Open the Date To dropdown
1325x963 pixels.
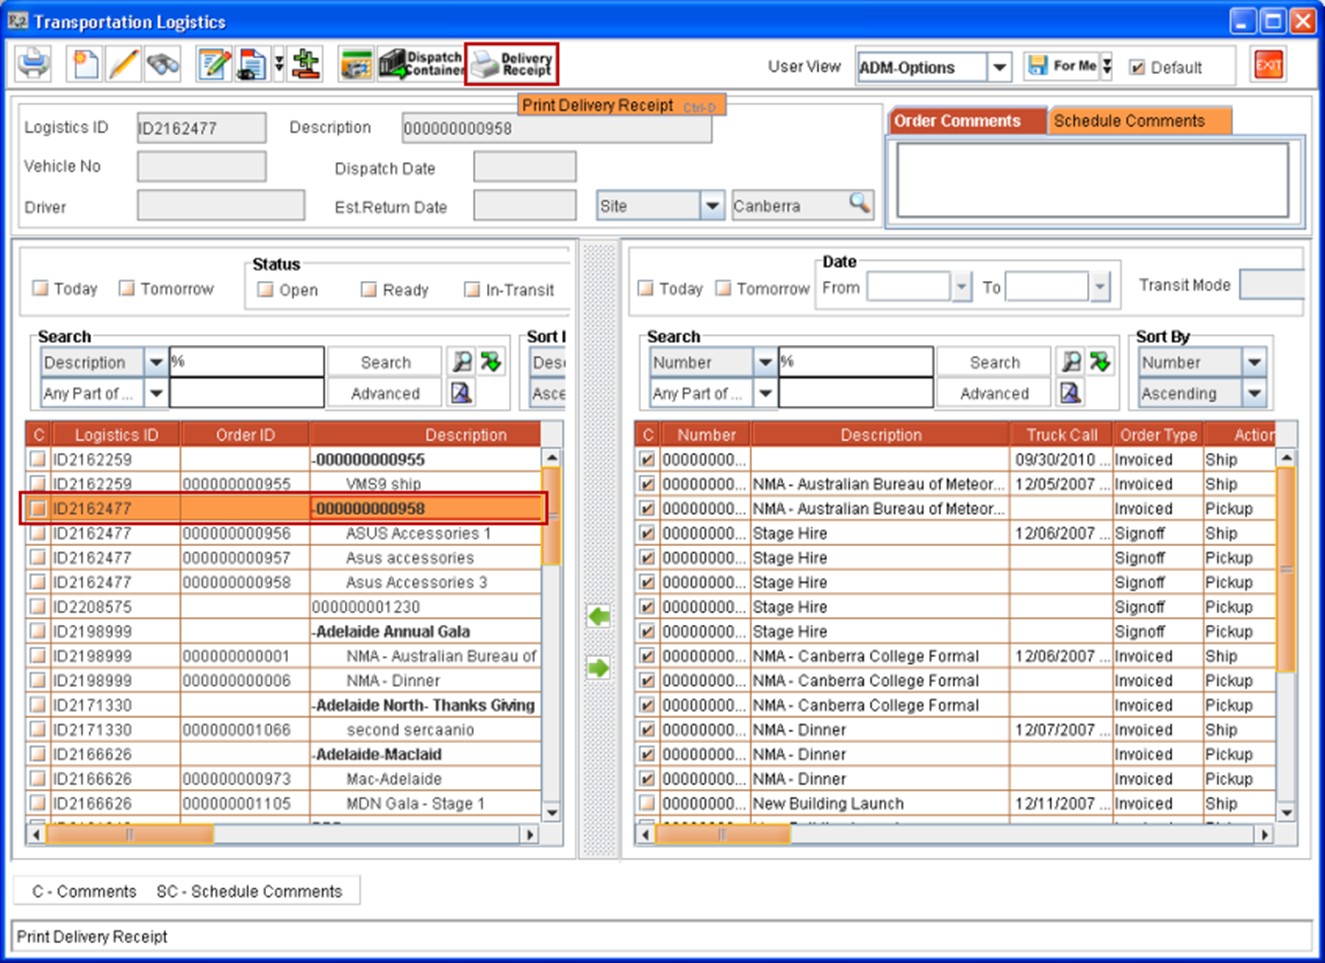[1100, 287]
